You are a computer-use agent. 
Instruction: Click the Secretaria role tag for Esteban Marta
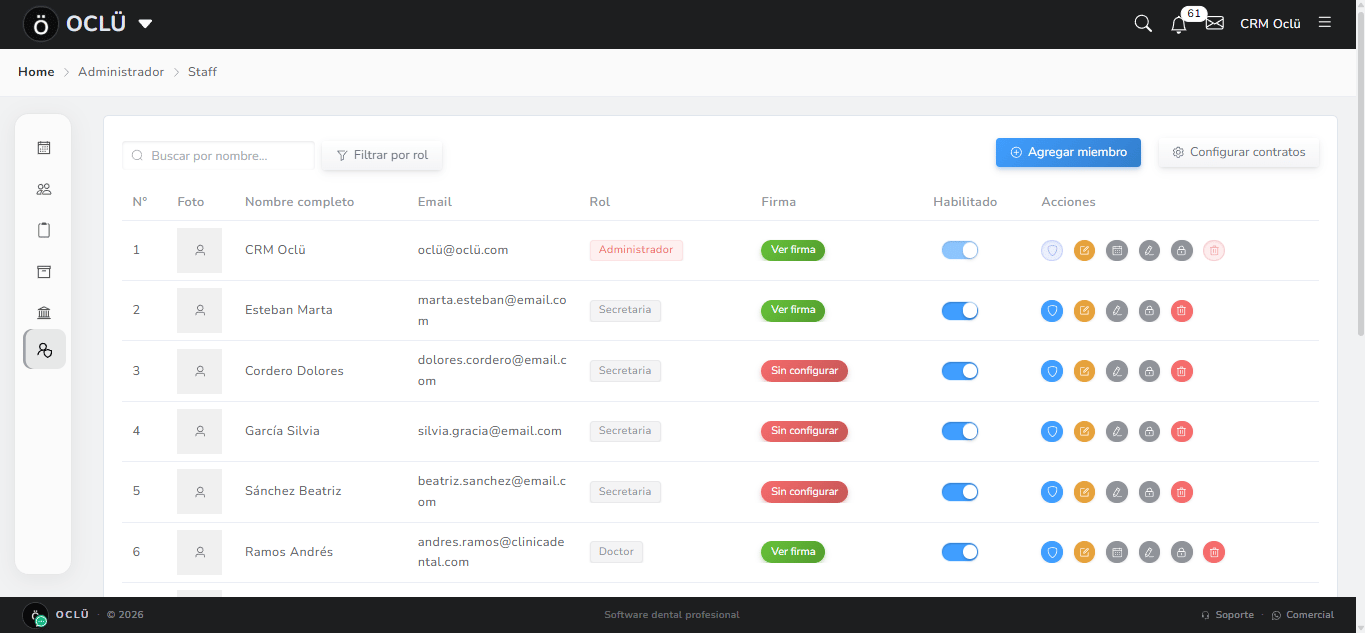(x=625, y=310)
